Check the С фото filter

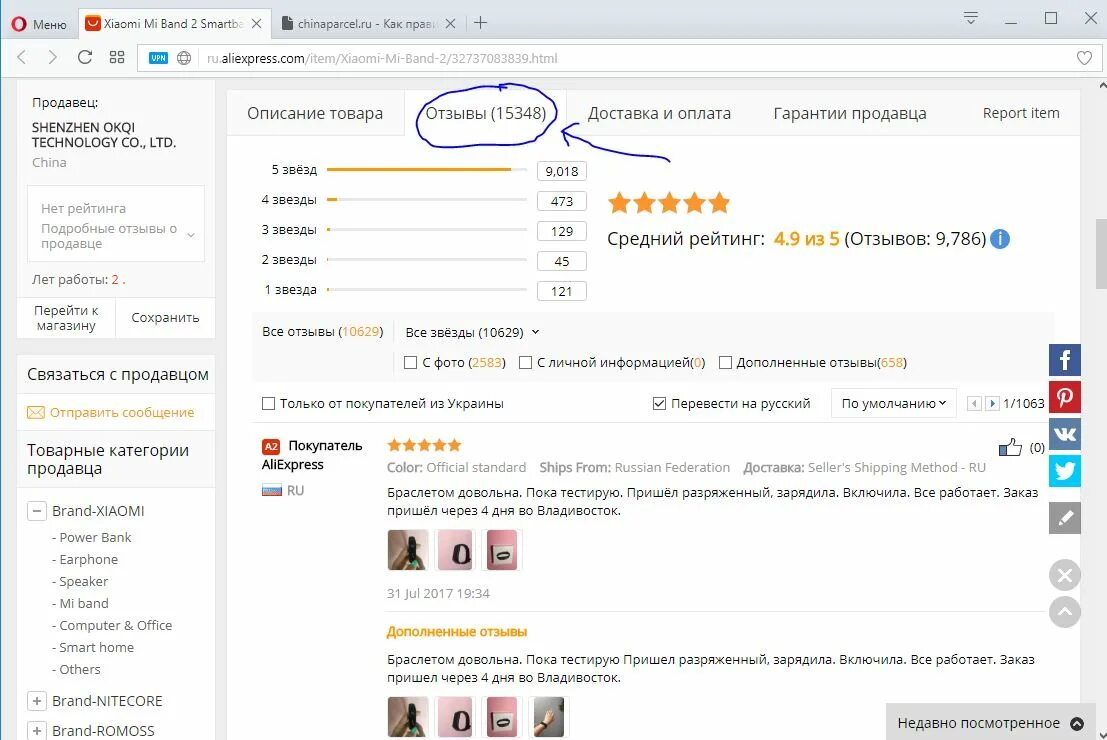click(410, 362)
